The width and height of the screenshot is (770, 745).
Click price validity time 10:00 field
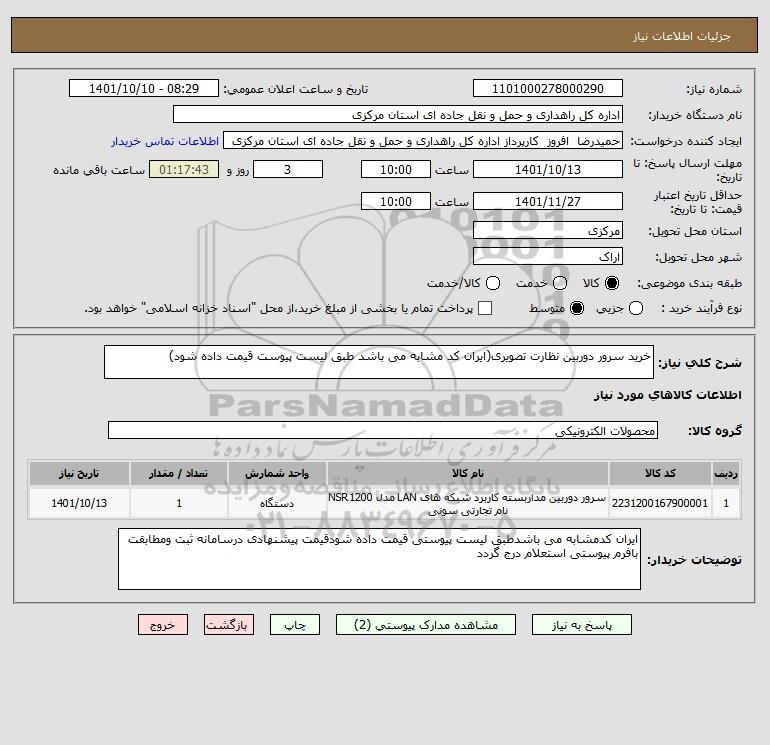coord(396,201)
